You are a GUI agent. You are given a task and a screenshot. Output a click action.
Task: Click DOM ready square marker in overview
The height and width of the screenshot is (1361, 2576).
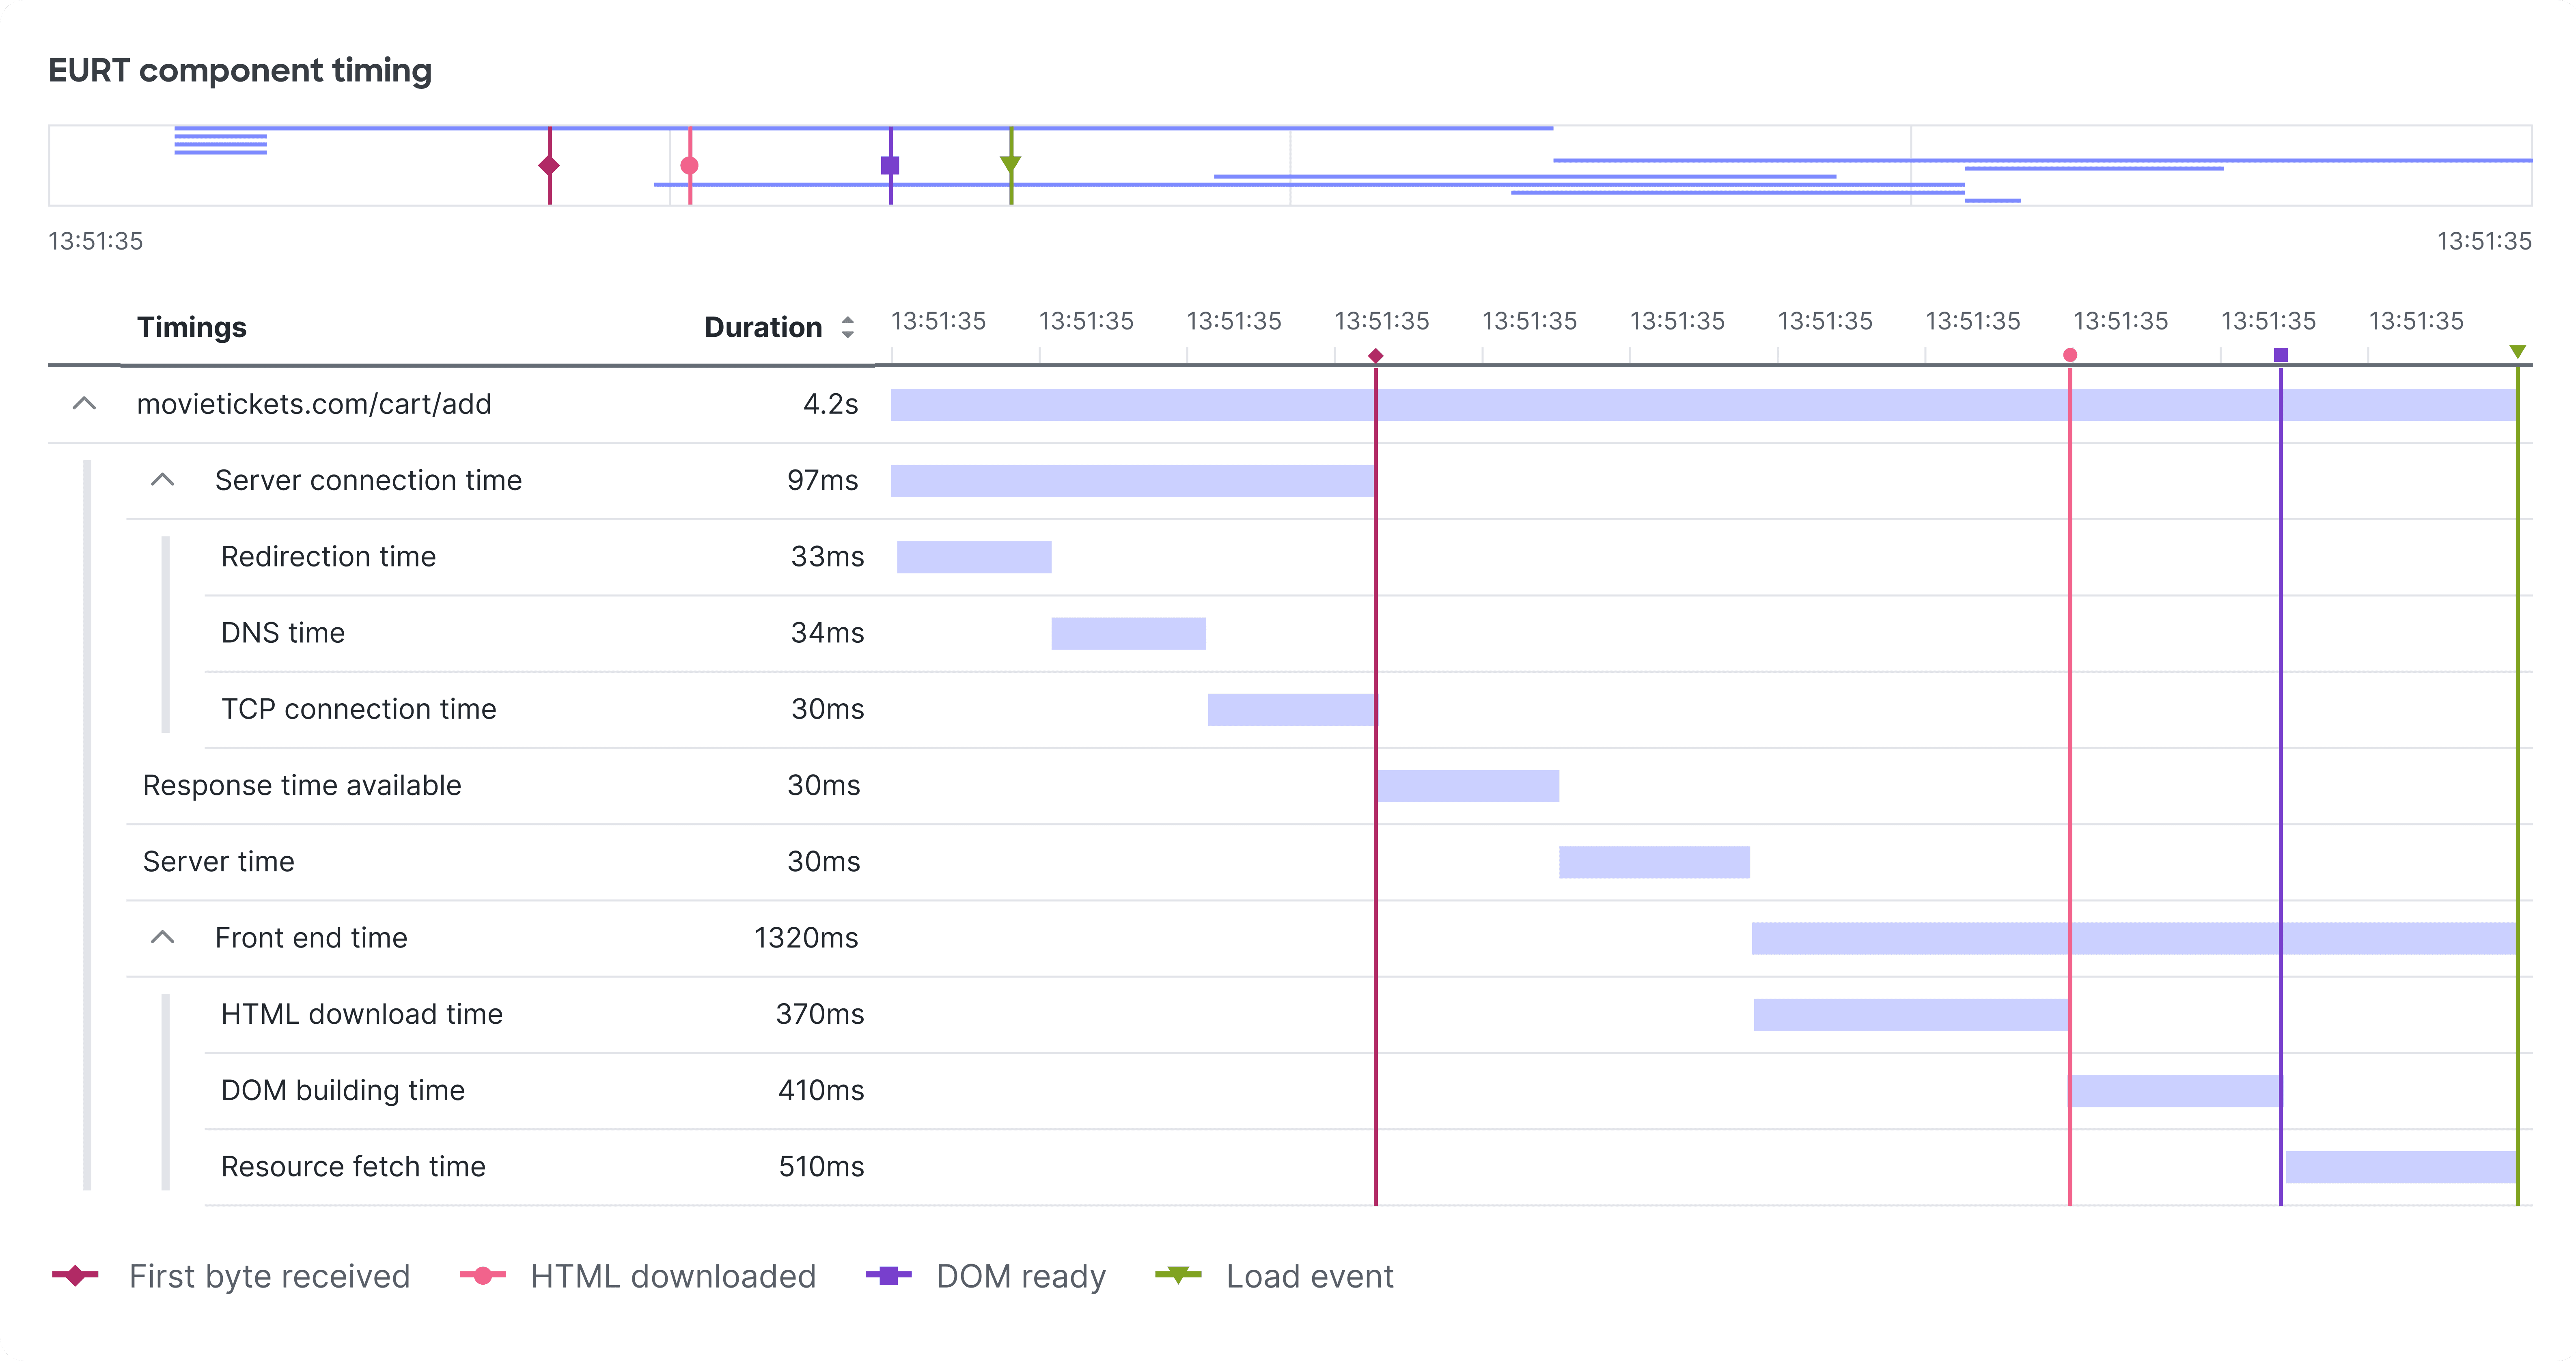[x=890, y=165]
